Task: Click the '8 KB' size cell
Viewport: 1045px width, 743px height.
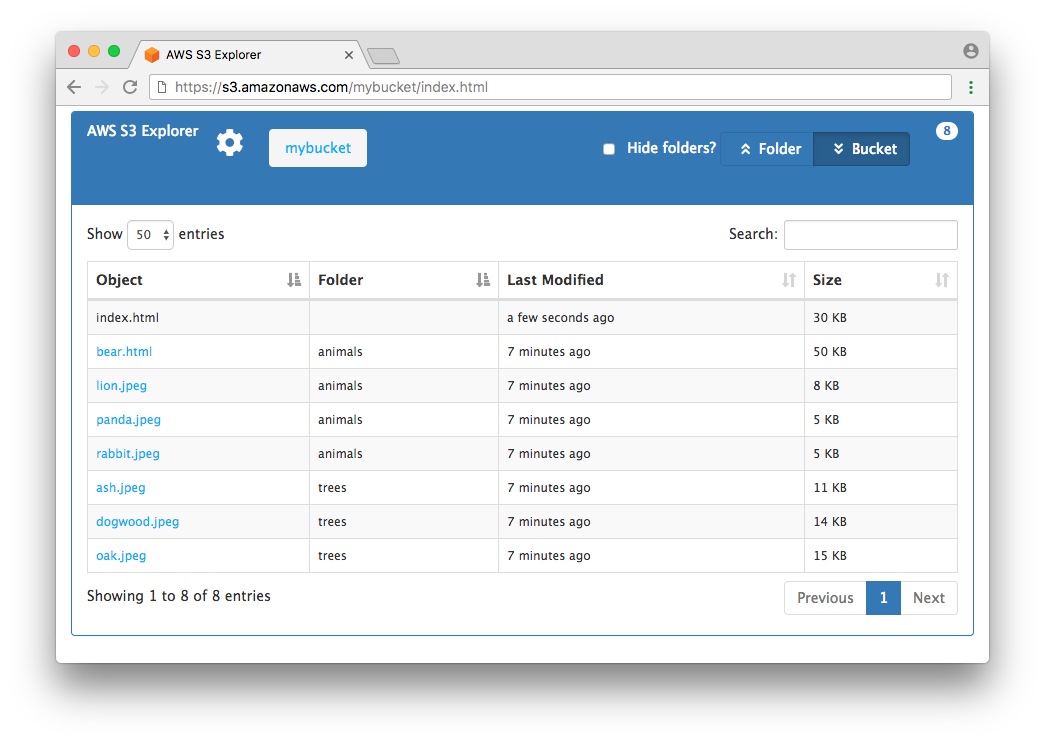Action: pos(880,386)
